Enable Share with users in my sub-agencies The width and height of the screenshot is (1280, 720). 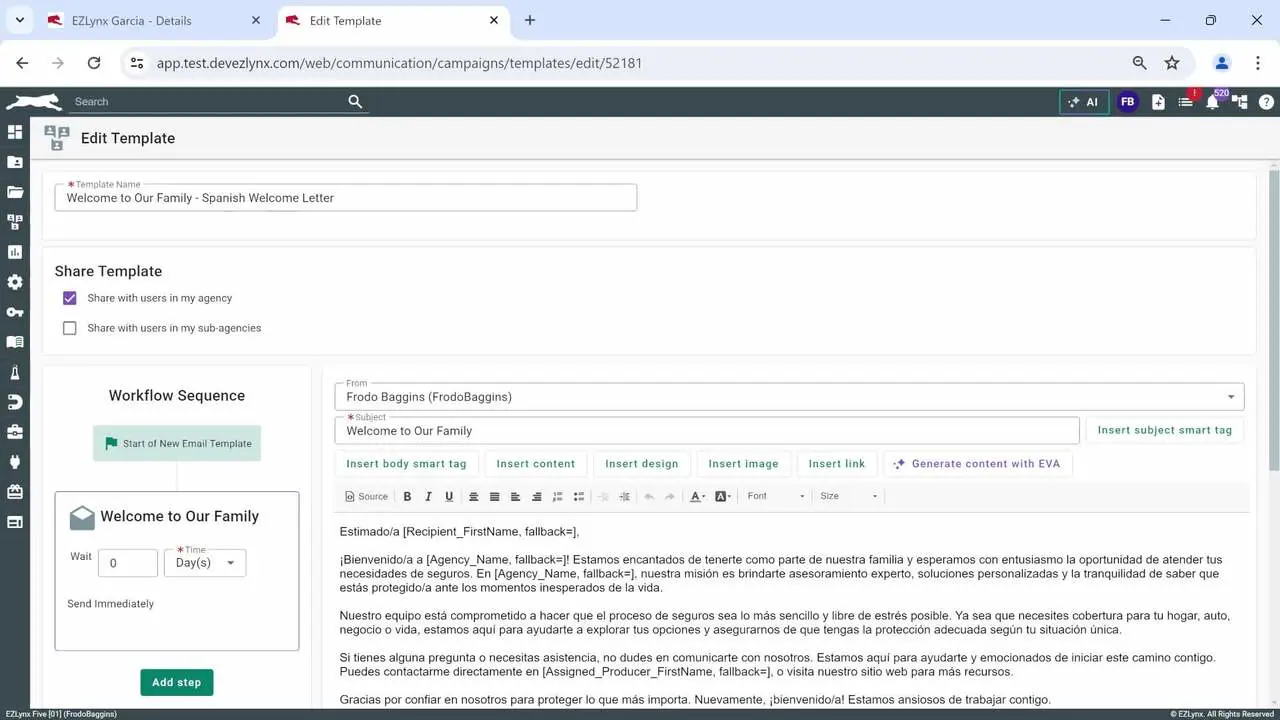click(x=70, y=328)
